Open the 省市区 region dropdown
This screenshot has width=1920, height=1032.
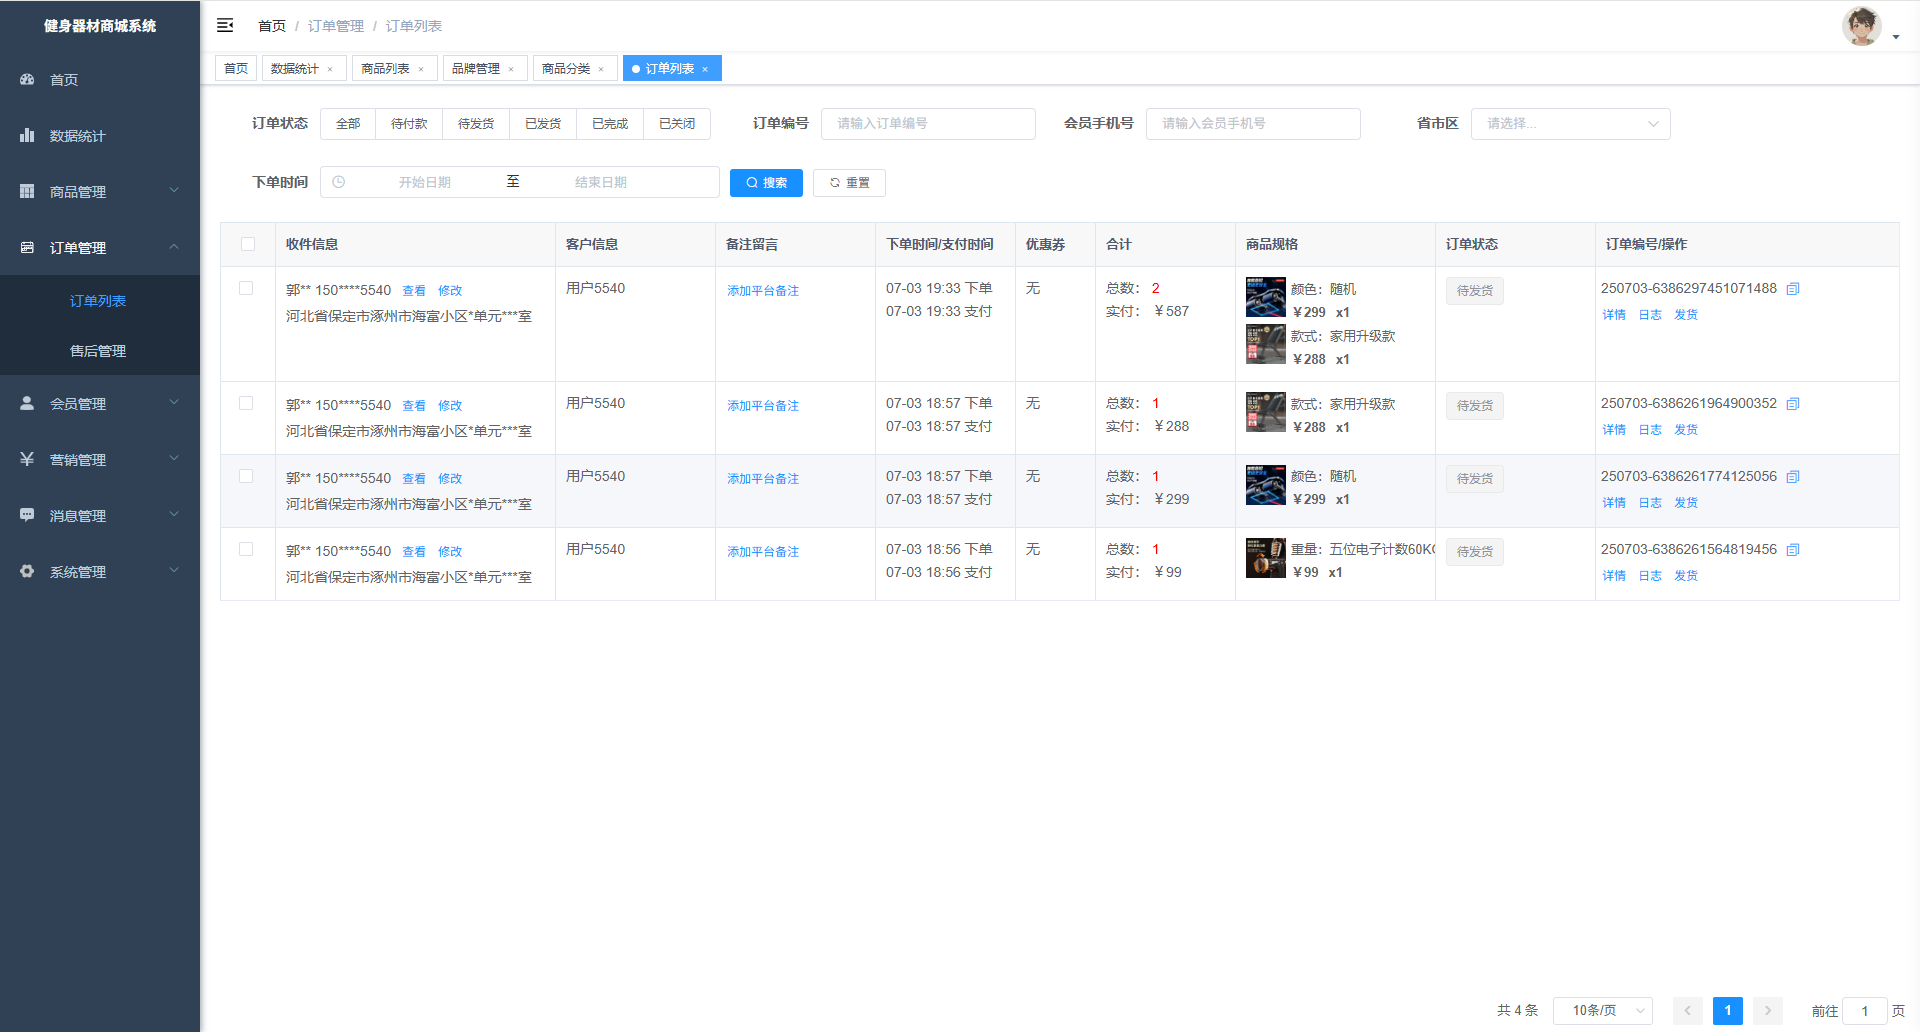click(1570, 124)
